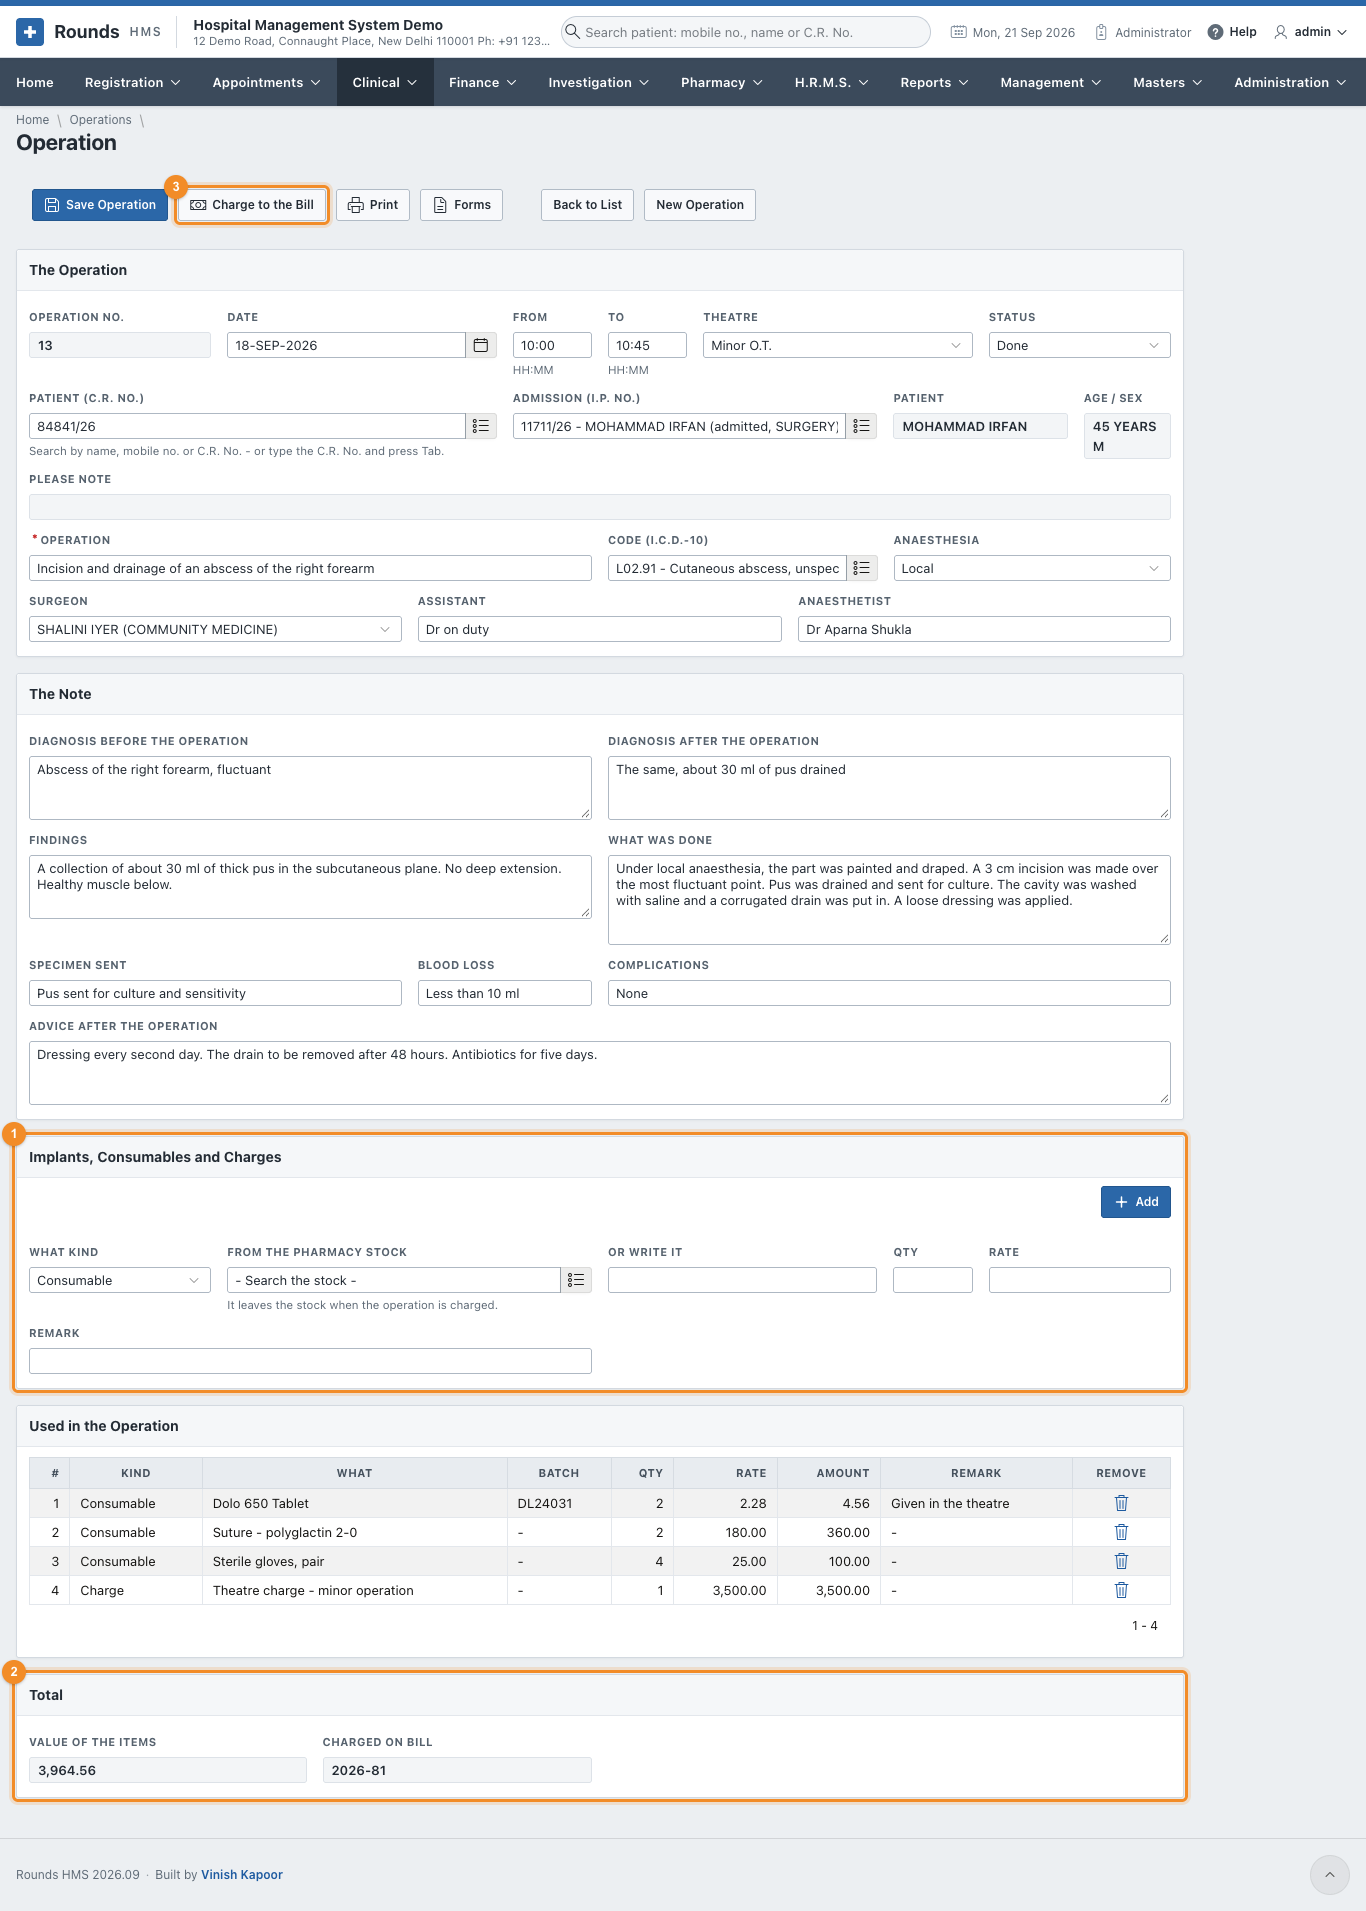This screenshot has width=1366, height=1911.
Task: Open the H.R.M.S. menu
Action: tap(832, 82)
